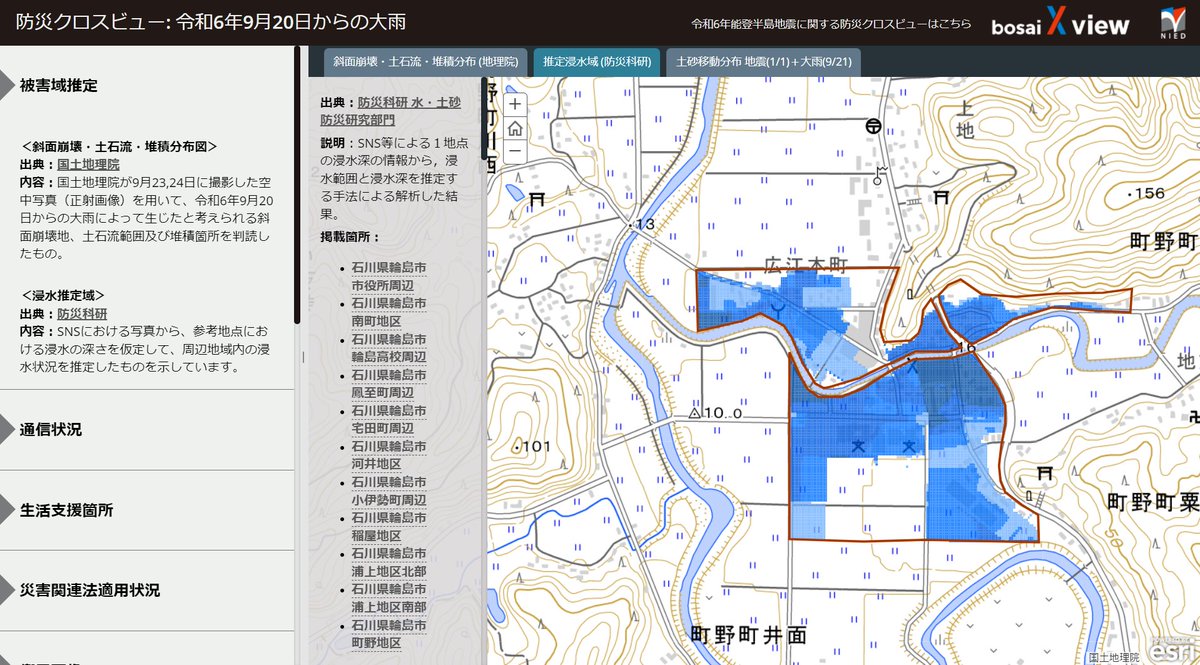Click the bosai X view logo
This screenshot has width=1200, height=665.
tap(1060, 24)
